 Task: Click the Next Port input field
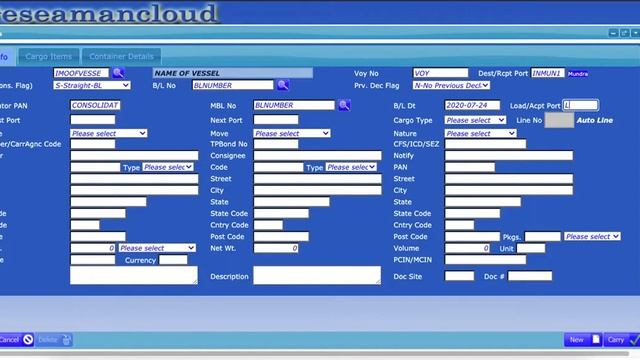(x=276, y=120)
